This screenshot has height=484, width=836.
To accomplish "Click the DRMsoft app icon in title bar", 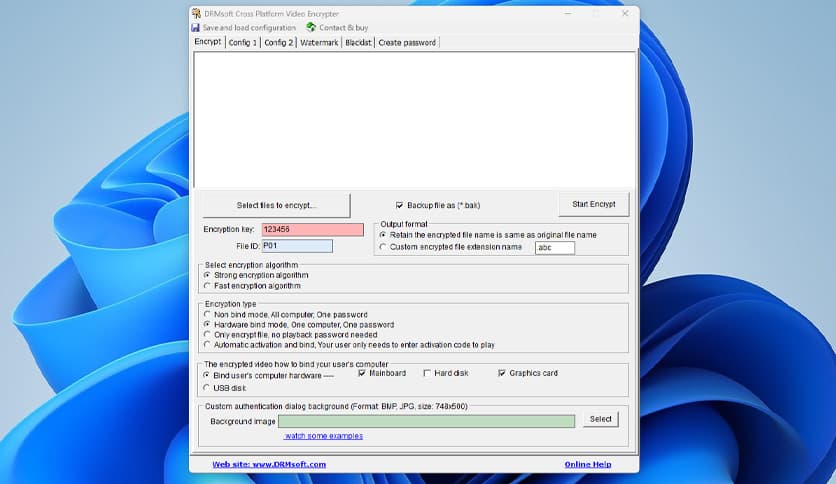I will [196, 13].
